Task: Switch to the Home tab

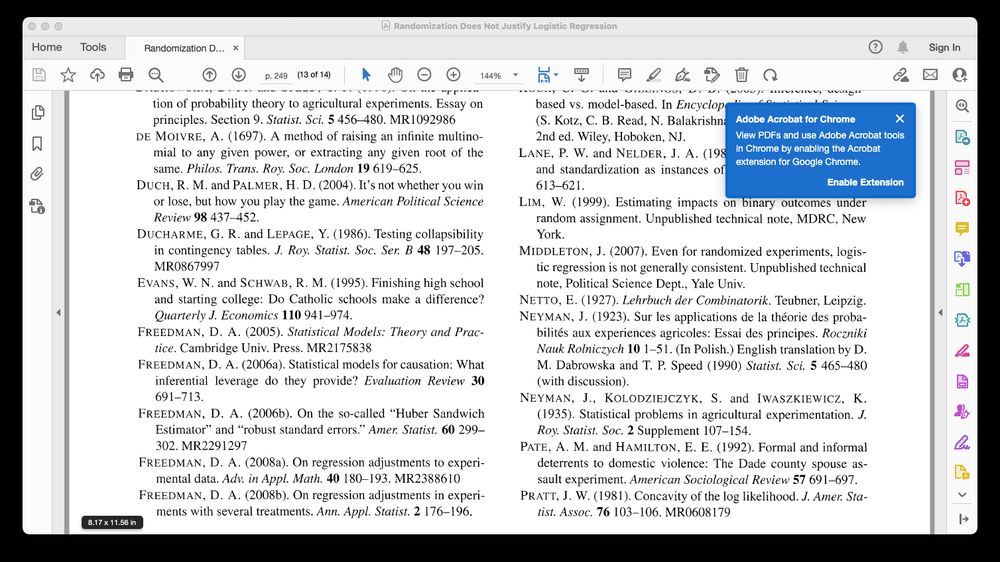Action: pyautogui.click(x=47, y=47)
